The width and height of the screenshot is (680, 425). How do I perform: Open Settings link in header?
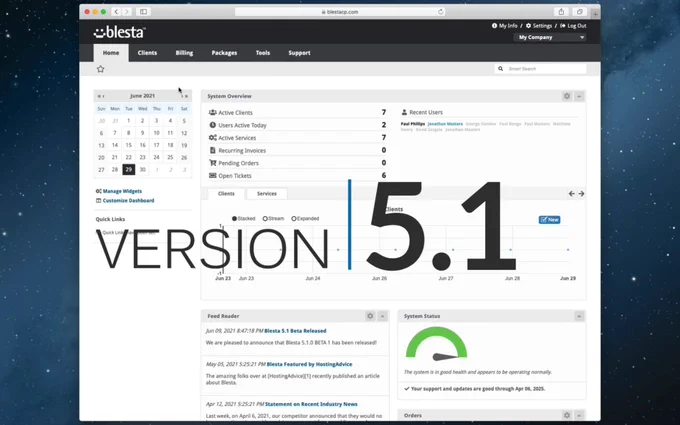coord(539,26)
